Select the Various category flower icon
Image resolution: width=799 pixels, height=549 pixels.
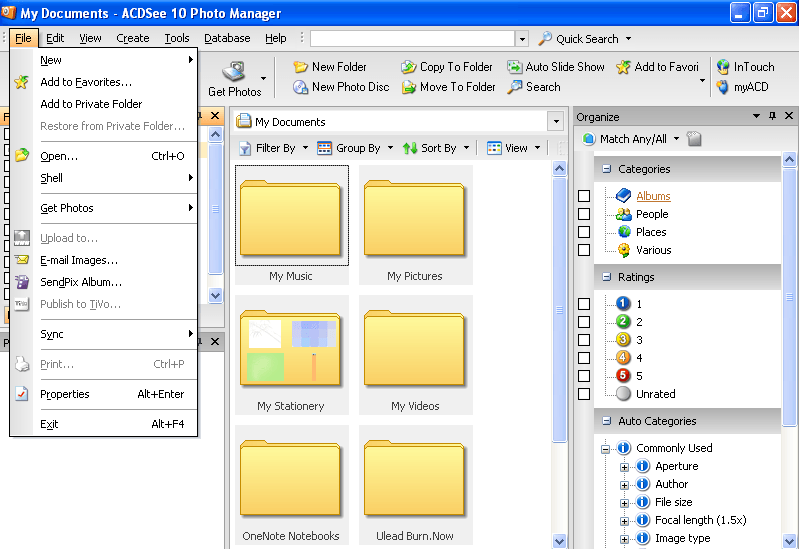624,250
